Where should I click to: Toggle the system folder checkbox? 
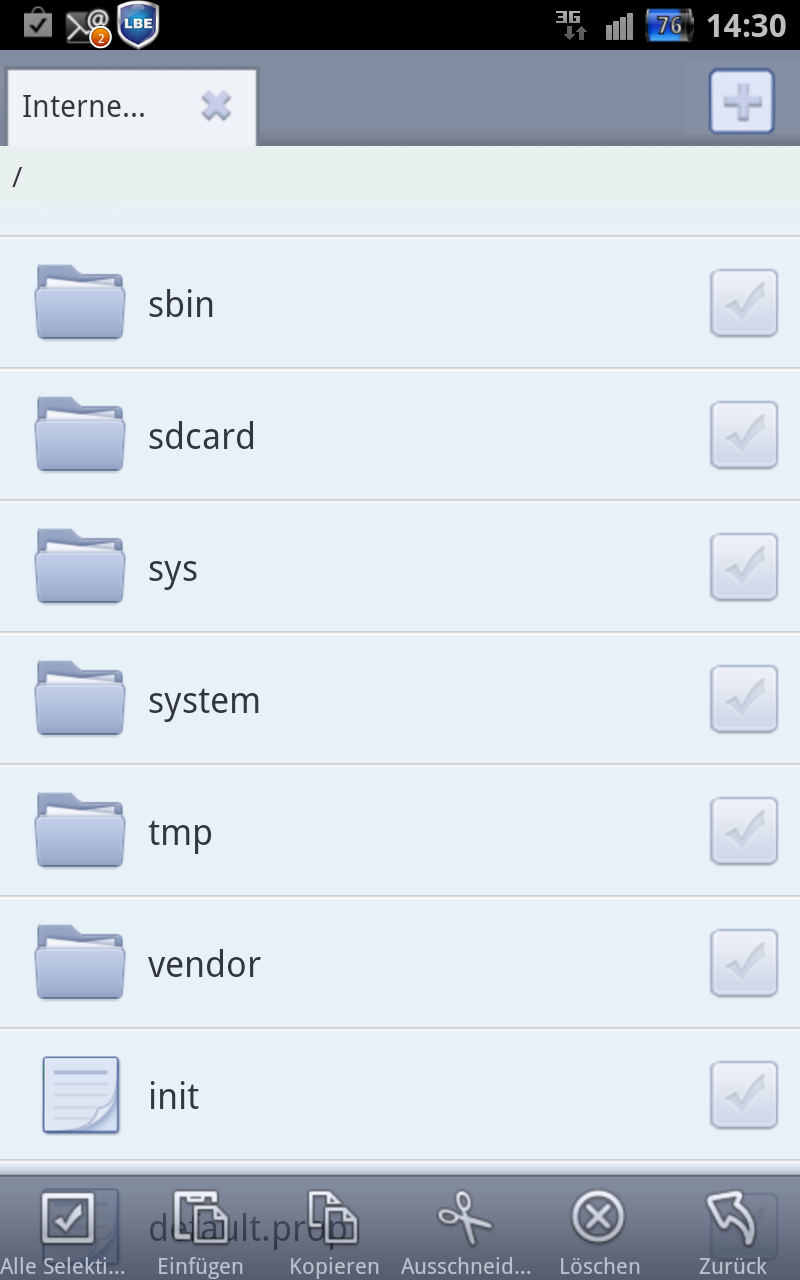tap(744, 699)
